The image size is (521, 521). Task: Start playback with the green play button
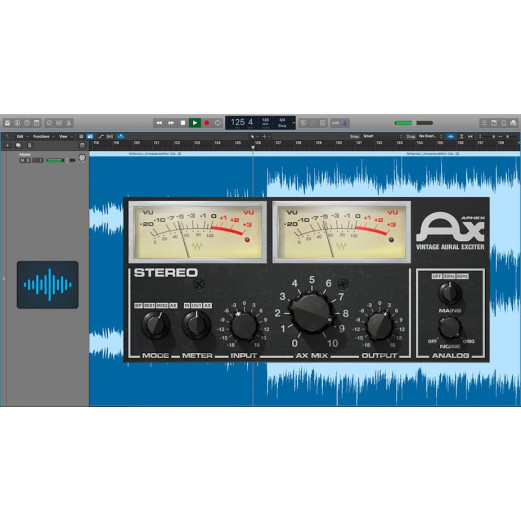(195, 123)
